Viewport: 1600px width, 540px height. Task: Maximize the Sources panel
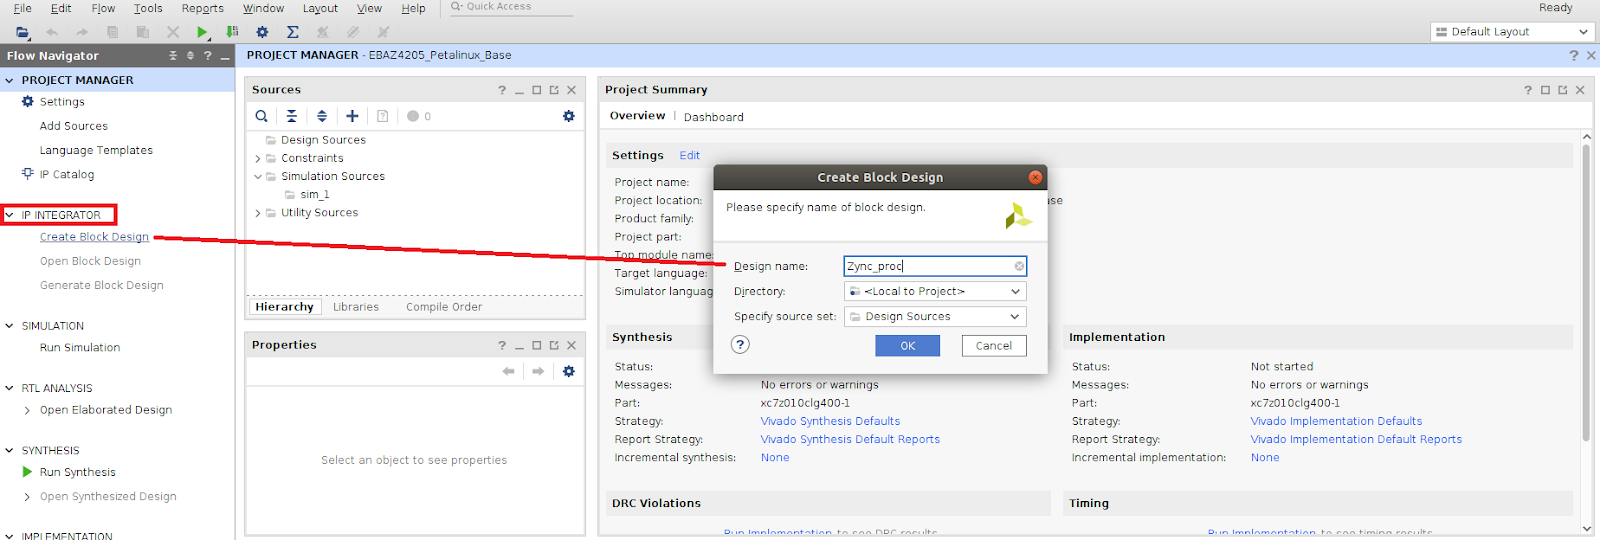click(x=537, y=90)
